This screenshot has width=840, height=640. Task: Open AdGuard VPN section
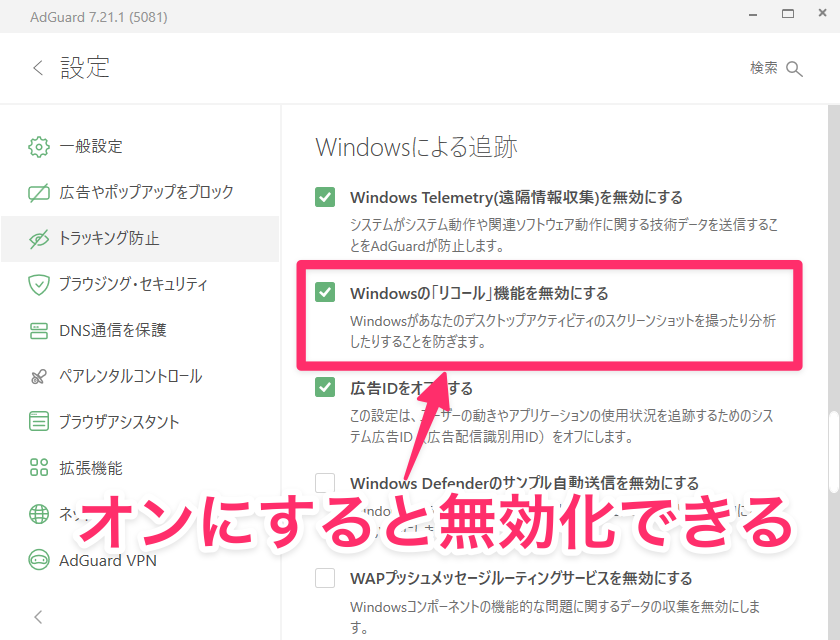click(x=140, y=560)
